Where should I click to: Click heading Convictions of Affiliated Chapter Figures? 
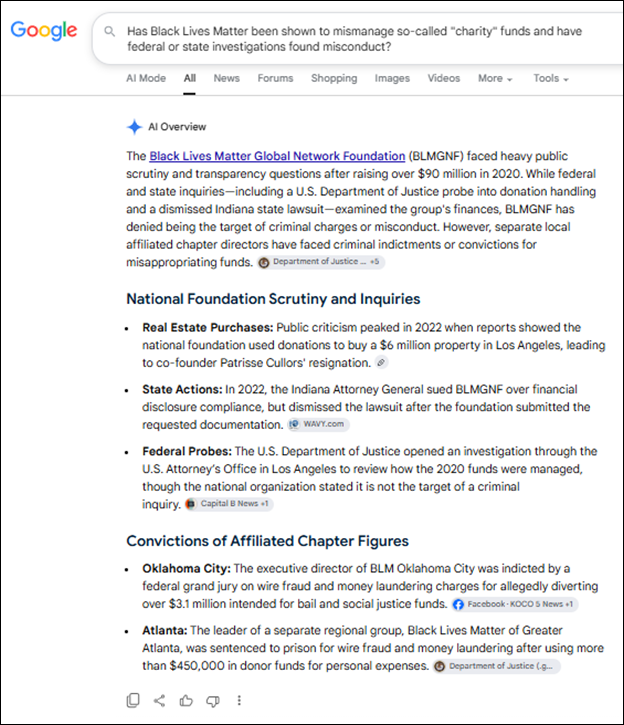coord(268,541)
